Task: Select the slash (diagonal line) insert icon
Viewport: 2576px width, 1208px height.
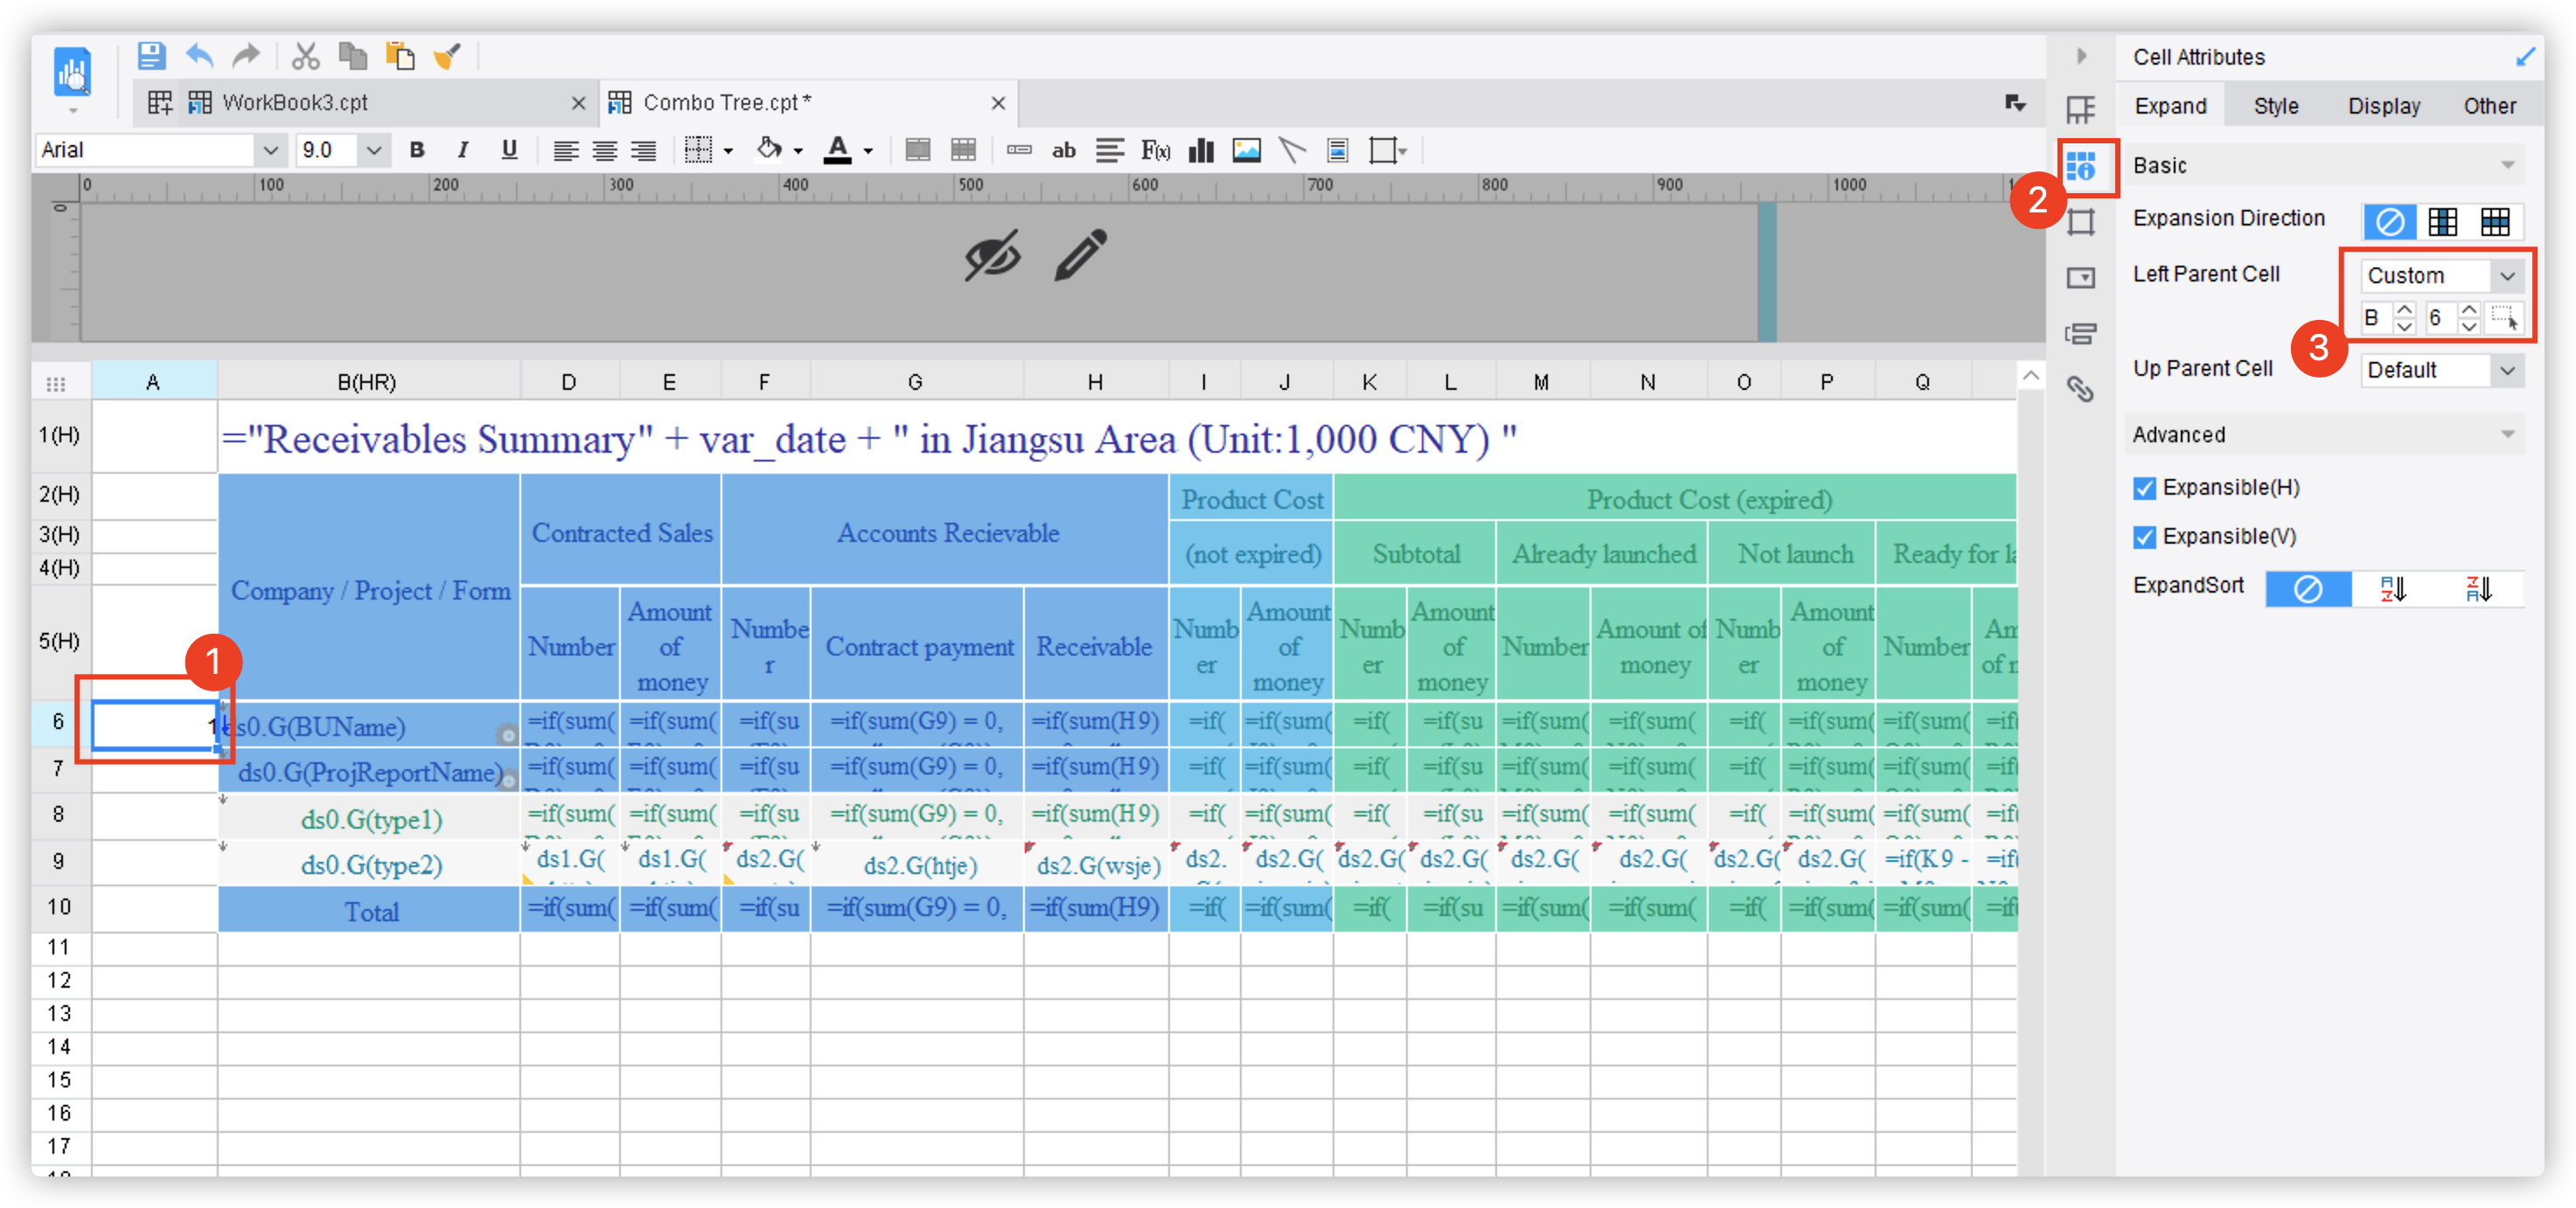Action: [x=1291, y=150]
